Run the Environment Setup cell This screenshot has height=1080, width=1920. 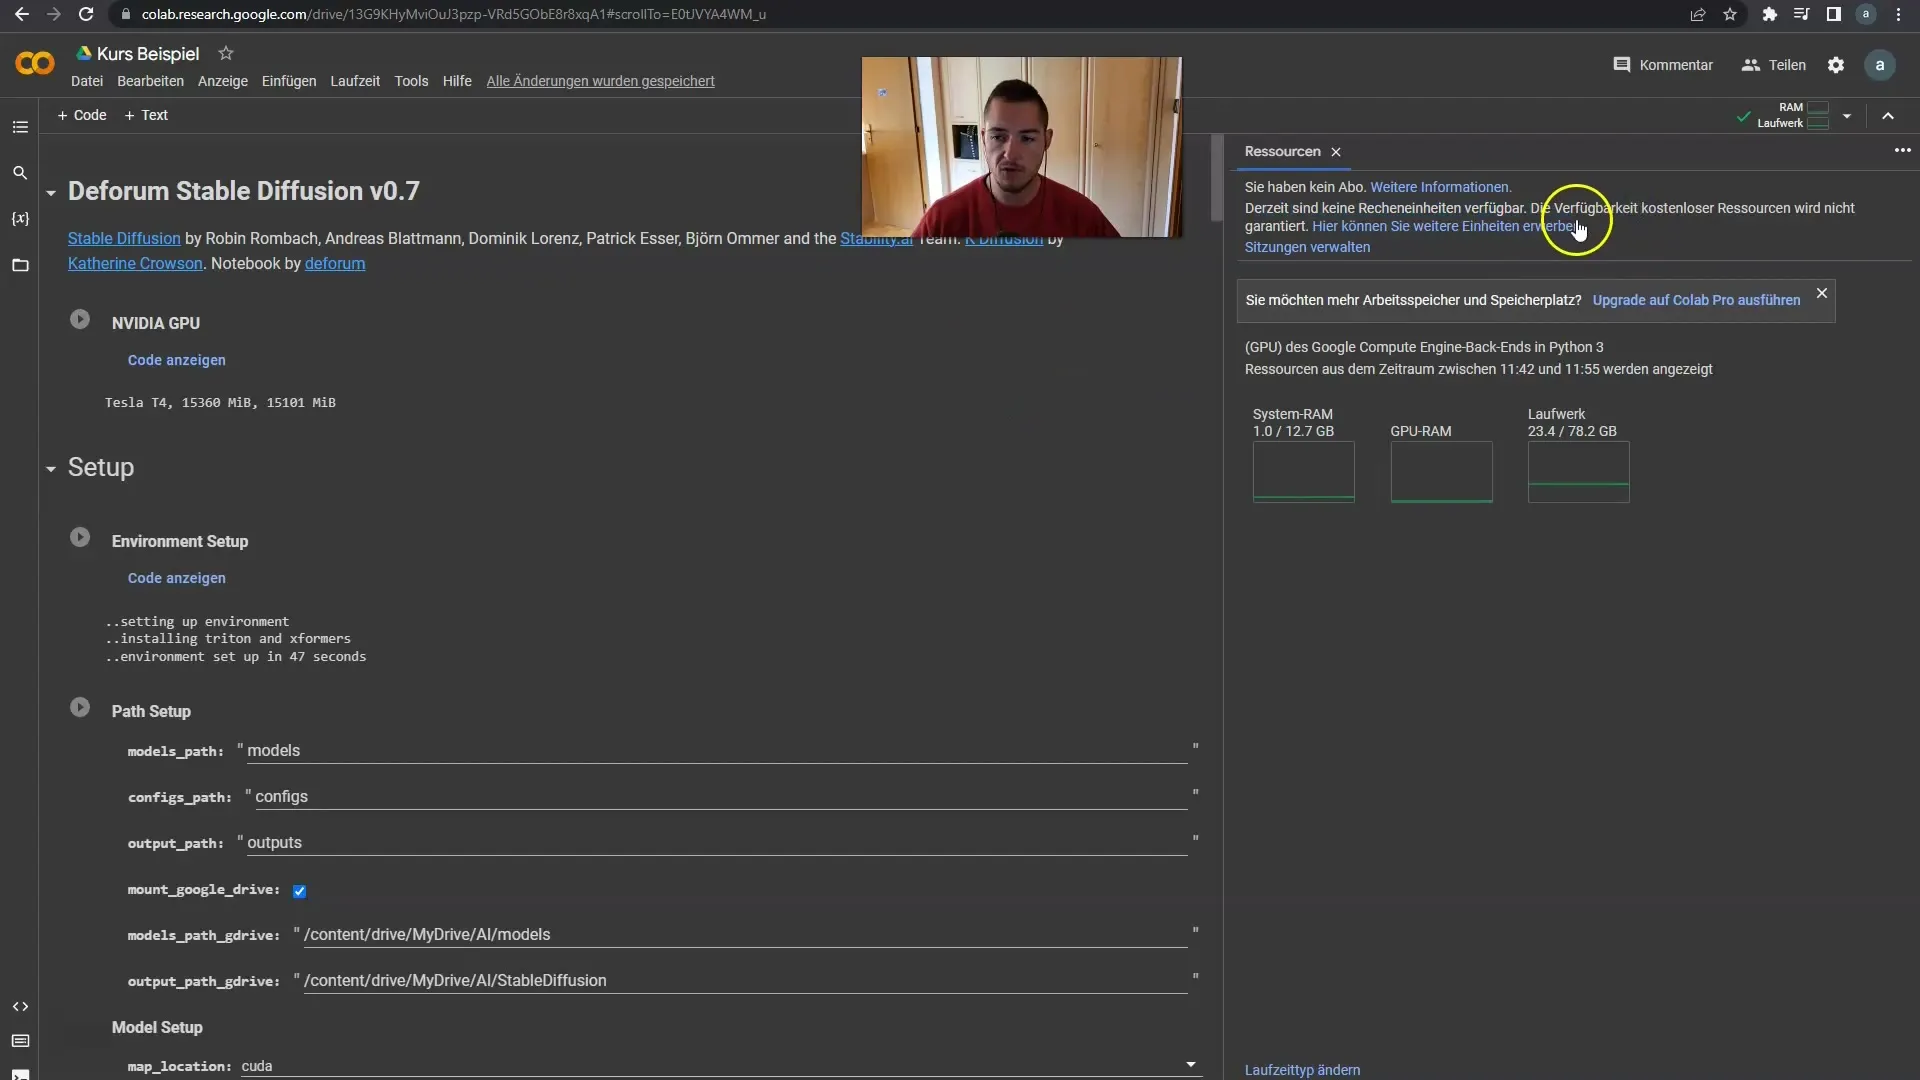coord(80,538)
